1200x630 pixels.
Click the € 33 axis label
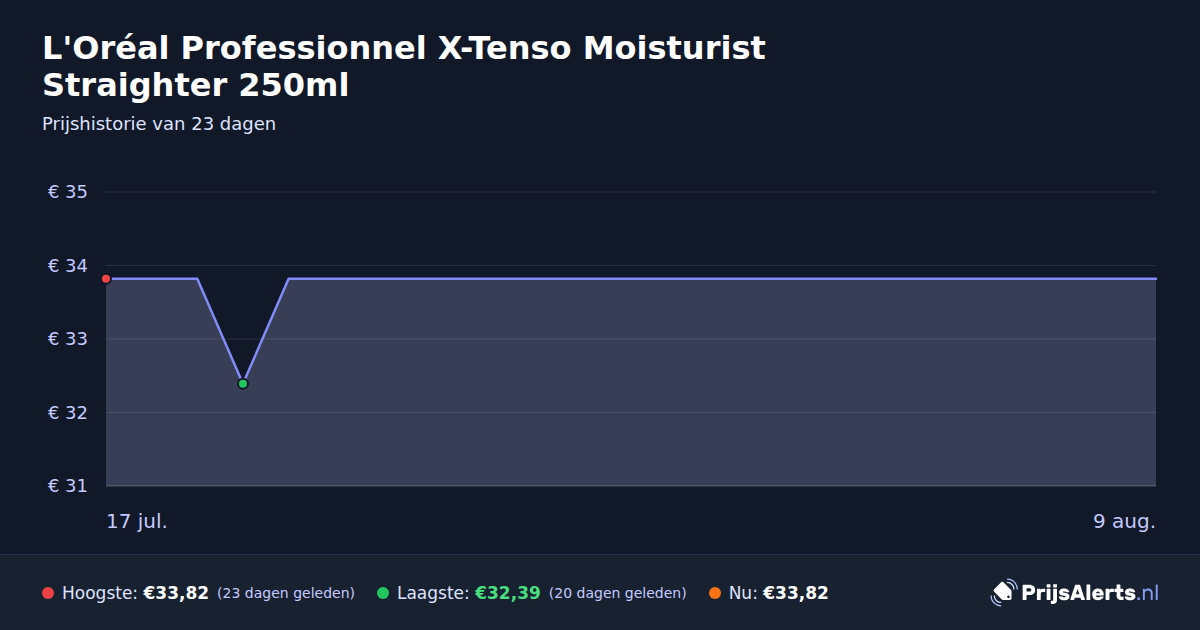68,339
